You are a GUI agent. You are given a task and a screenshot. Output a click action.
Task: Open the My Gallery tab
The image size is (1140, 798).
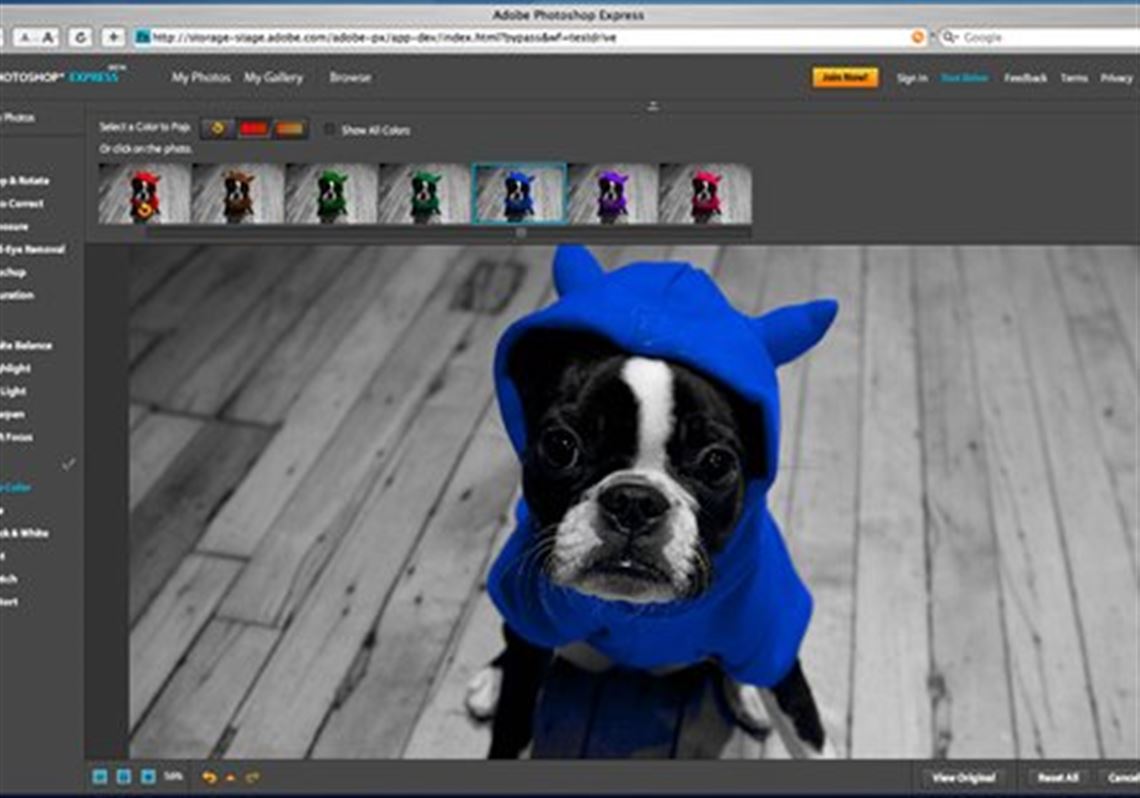point(273,77)
